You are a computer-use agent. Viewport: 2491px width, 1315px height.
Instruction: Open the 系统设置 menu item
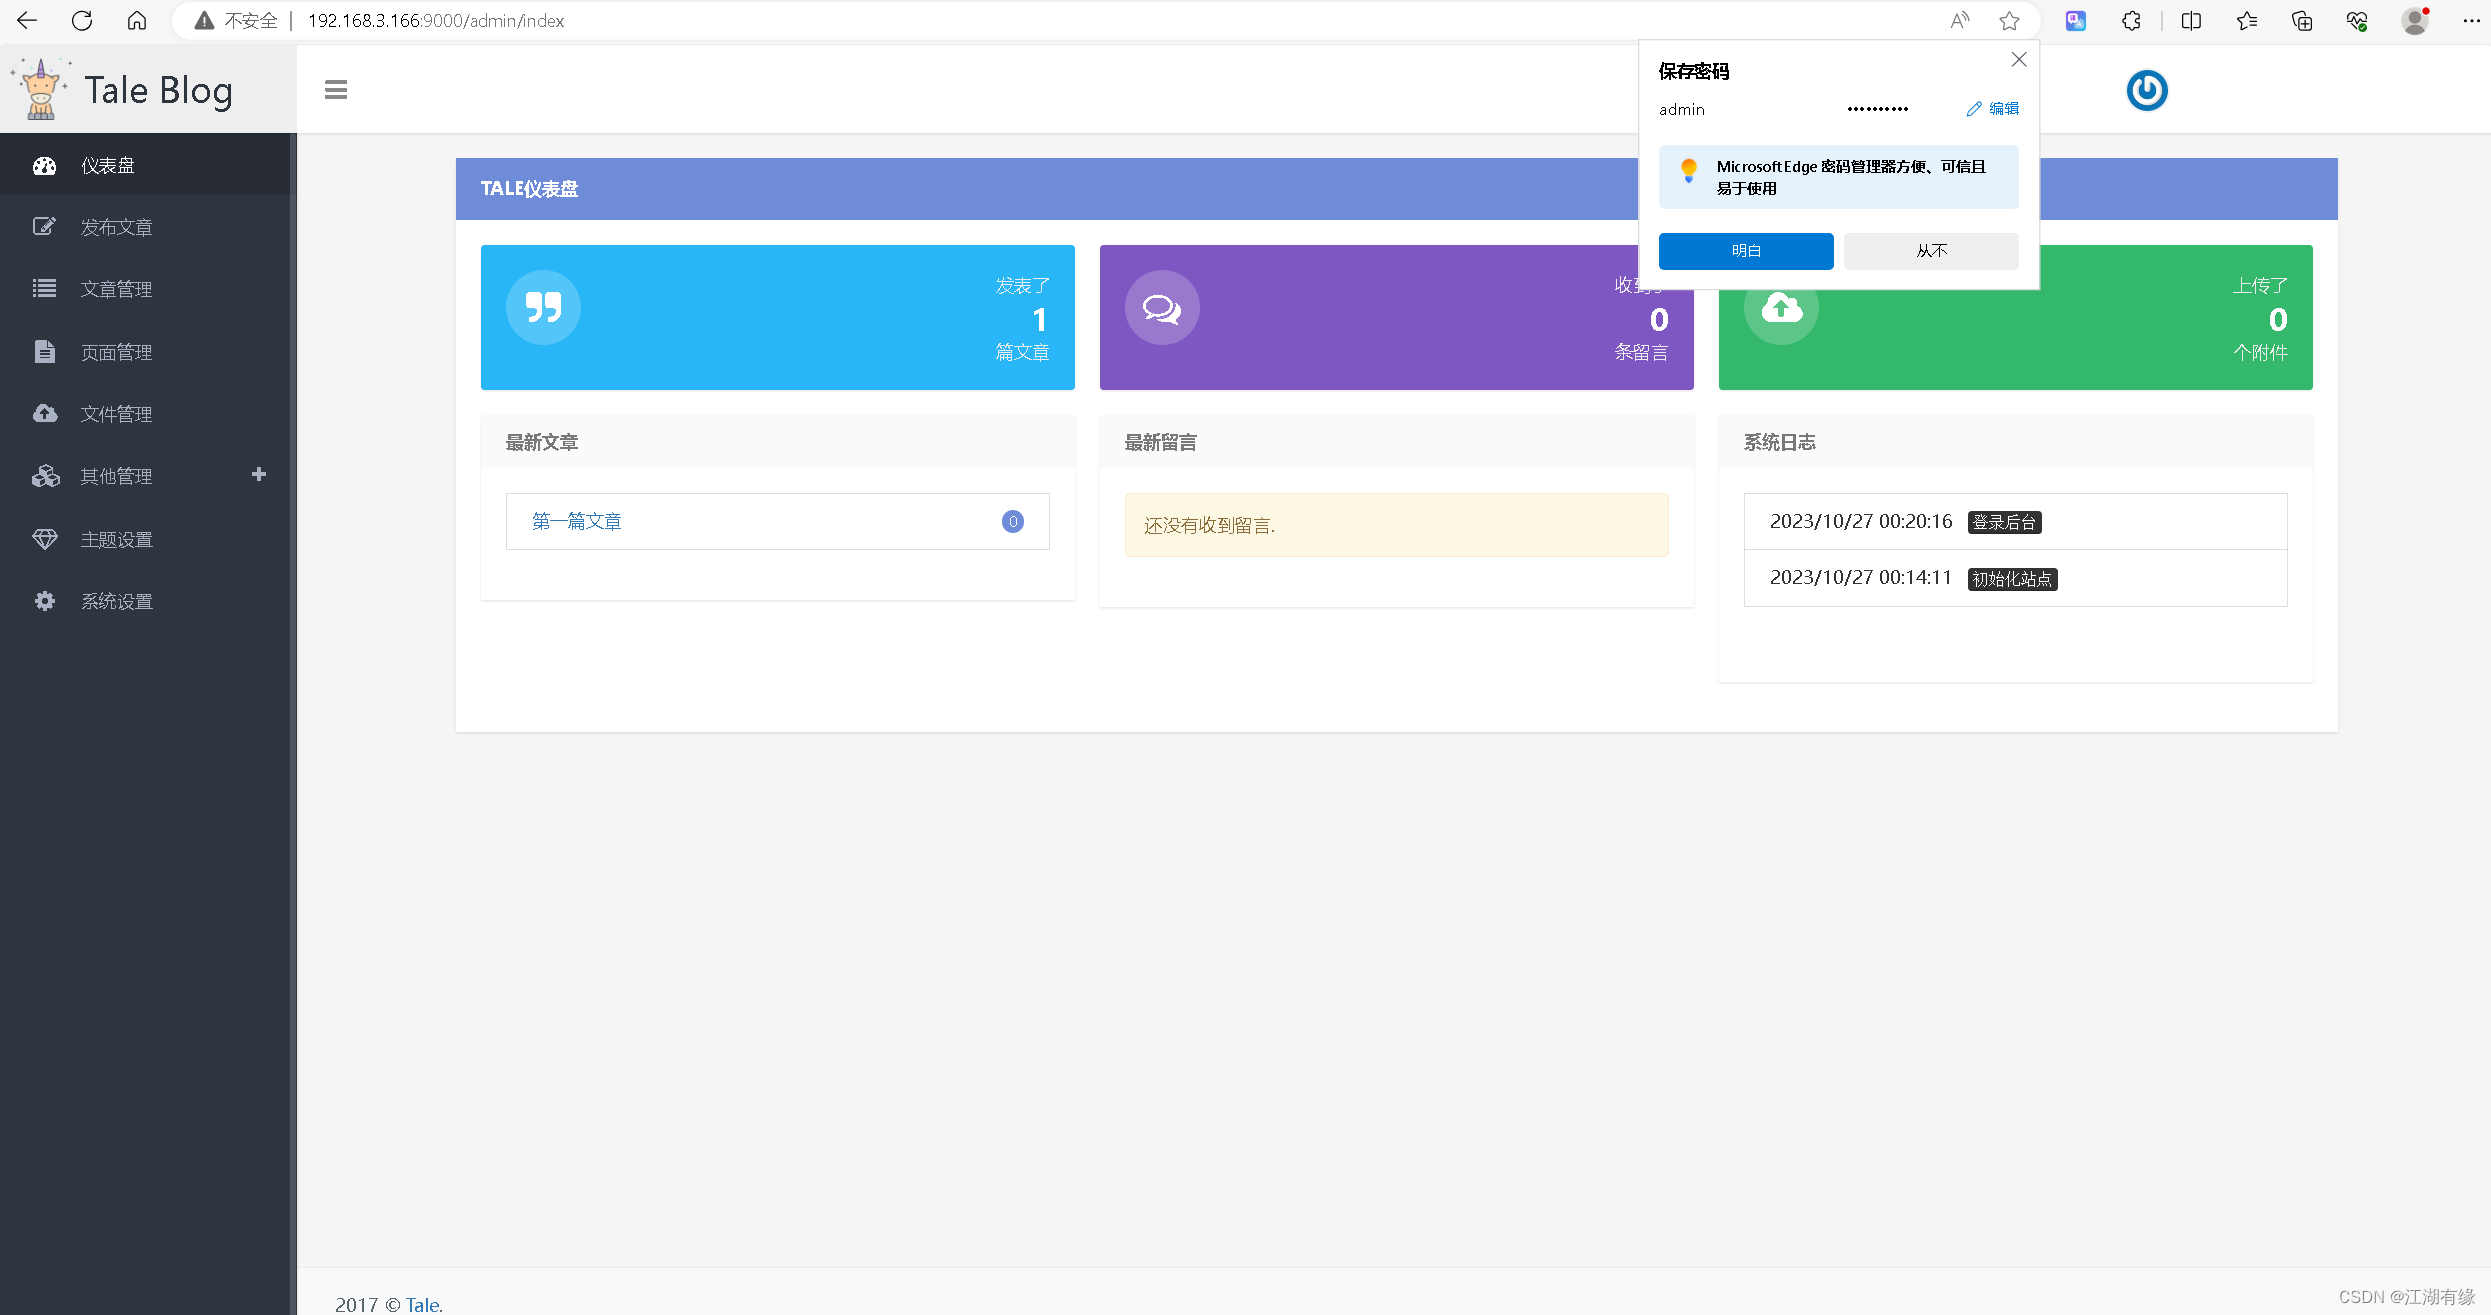tap(146, 601)
